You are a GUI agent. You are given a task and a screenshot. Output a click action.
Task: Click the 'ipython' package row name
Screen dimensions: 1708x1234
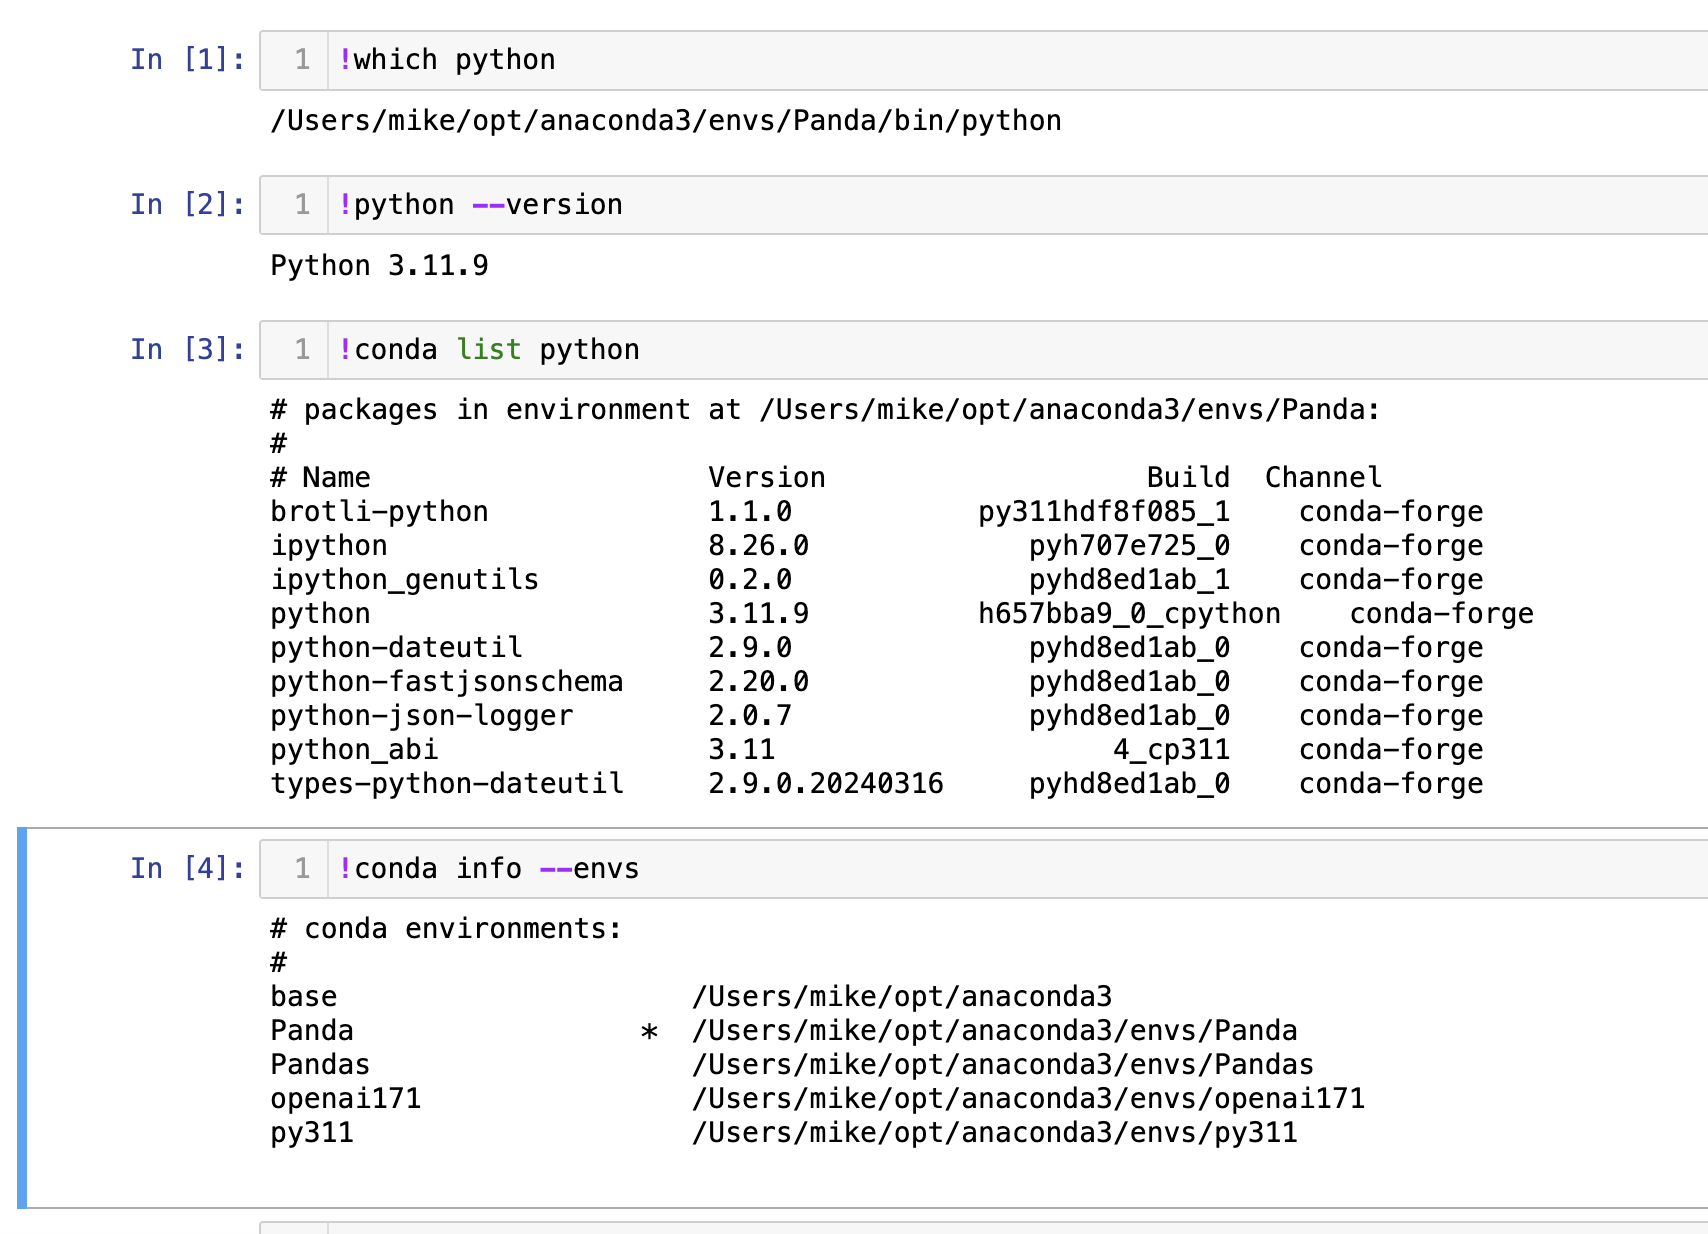click(329, 546)
